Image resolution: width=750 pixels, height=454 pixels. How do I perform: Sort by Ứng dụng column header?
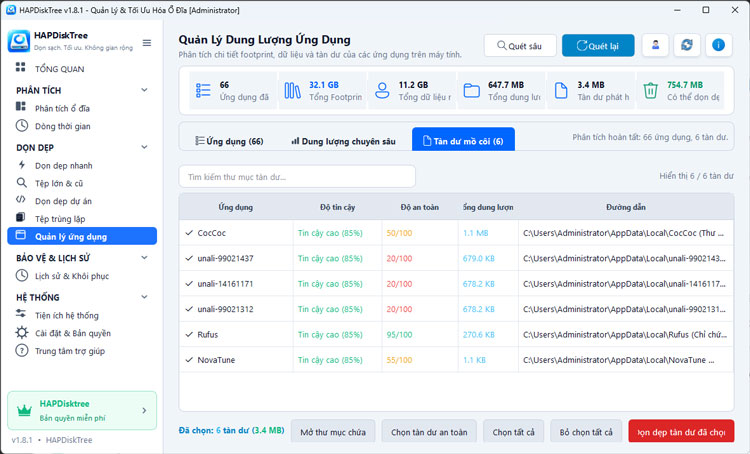(235, 207)
